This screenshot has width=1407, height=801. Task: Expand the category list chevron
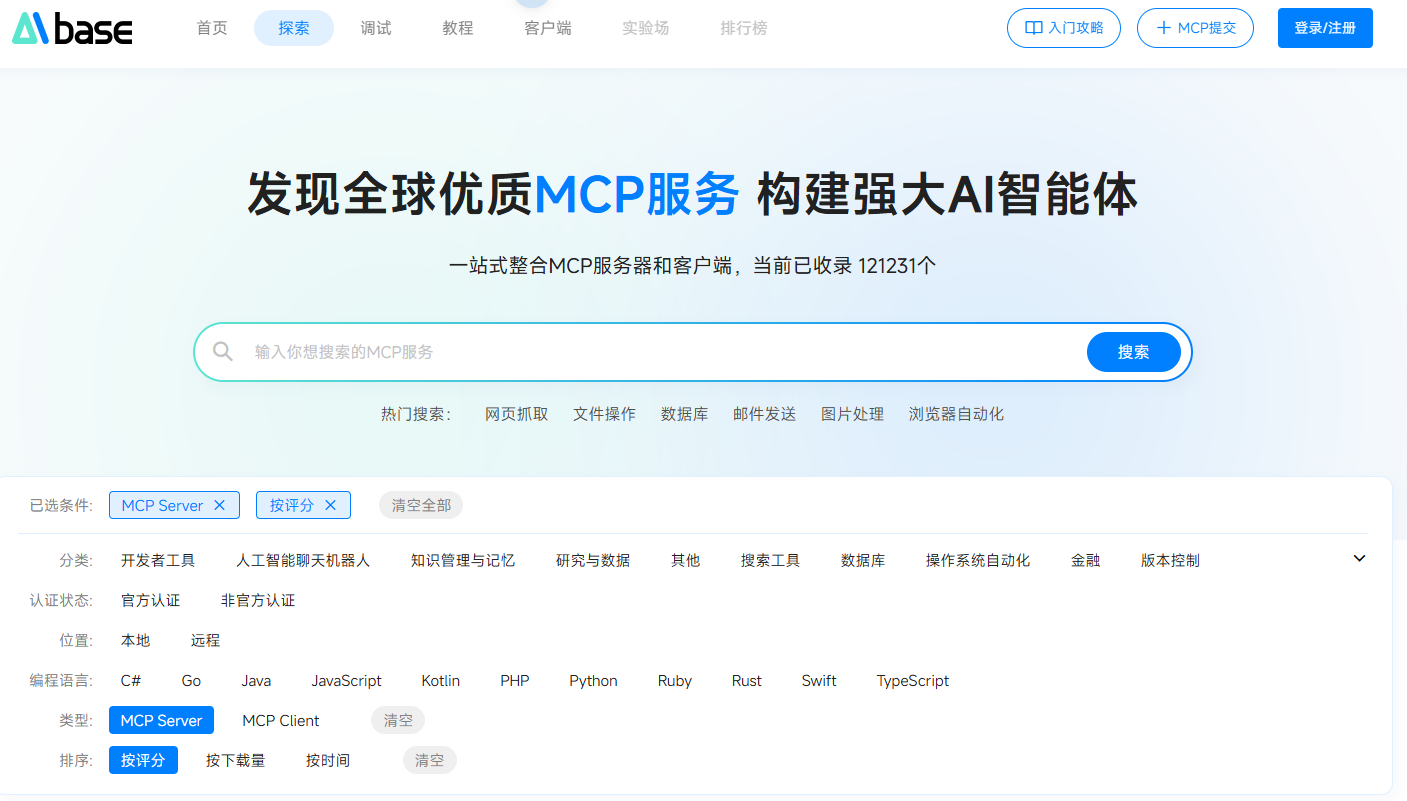[x=1359, y=559]
